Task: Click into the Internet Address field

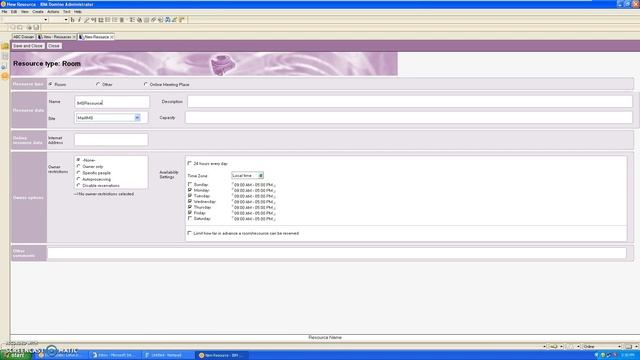Action: [x=111, y=140]
